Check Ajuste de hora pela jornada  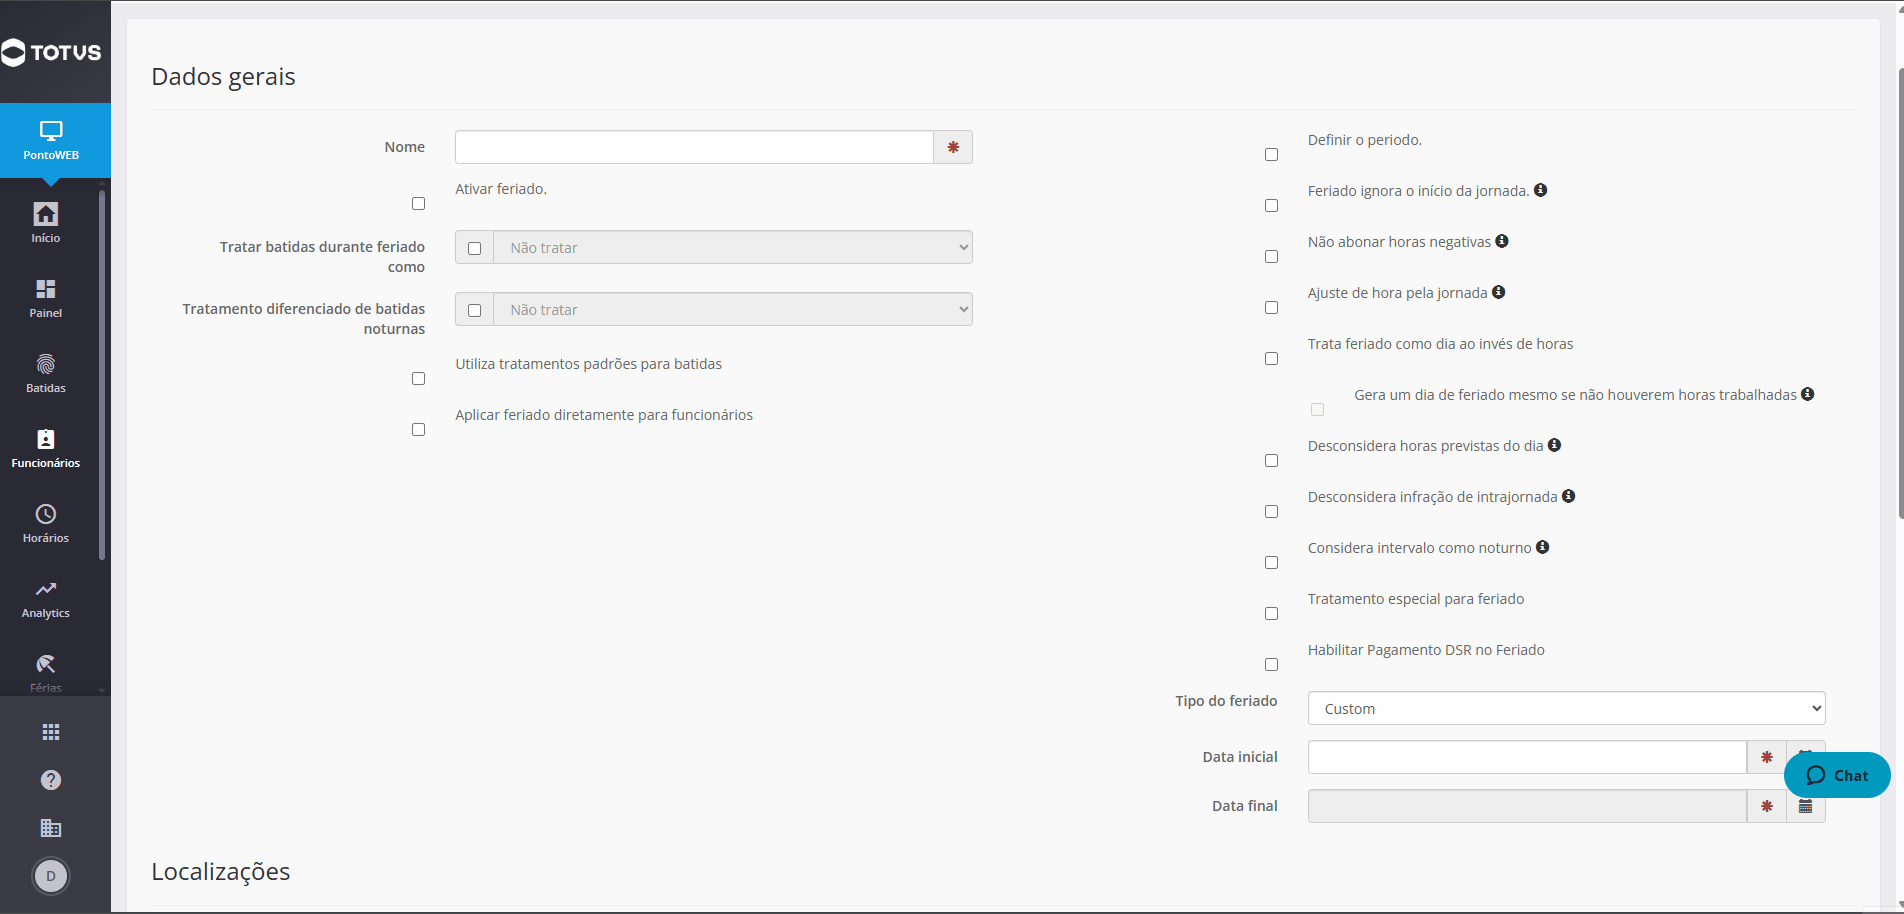(x=1271, y=308)
